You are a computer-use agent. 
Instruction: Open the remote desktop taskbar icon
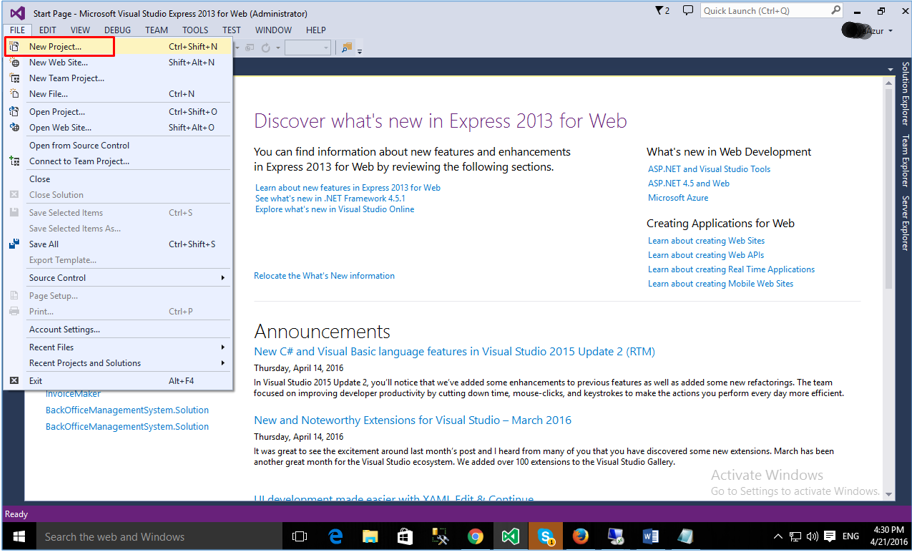pos(615,536)
